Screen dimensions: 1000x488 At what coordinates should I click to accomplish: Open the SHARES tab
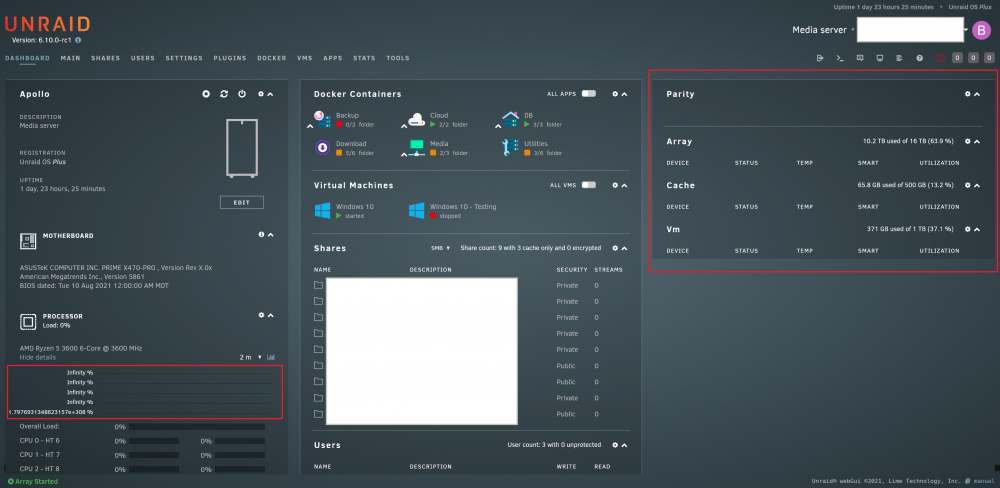tap(105, 58)
